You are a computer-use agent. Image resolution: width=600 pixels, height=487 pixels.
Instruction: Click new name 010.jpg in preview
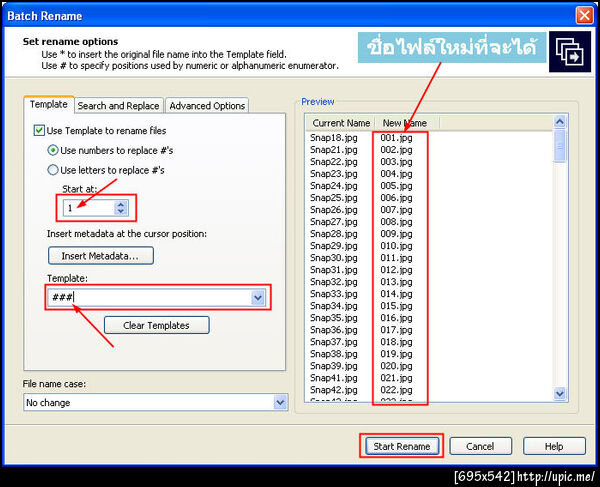click(x=396, y=246)
